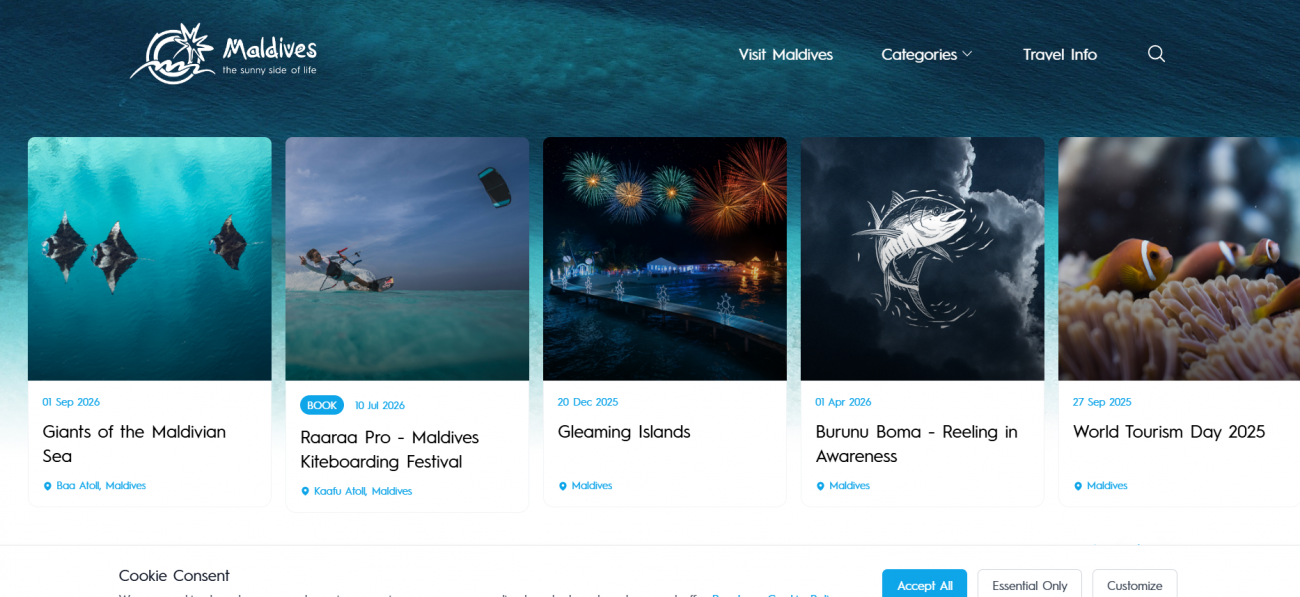Viewport: 1300px width, 597px height.
Task: Select the manta rays thumbnail image
Action: (x=150, y=259)
